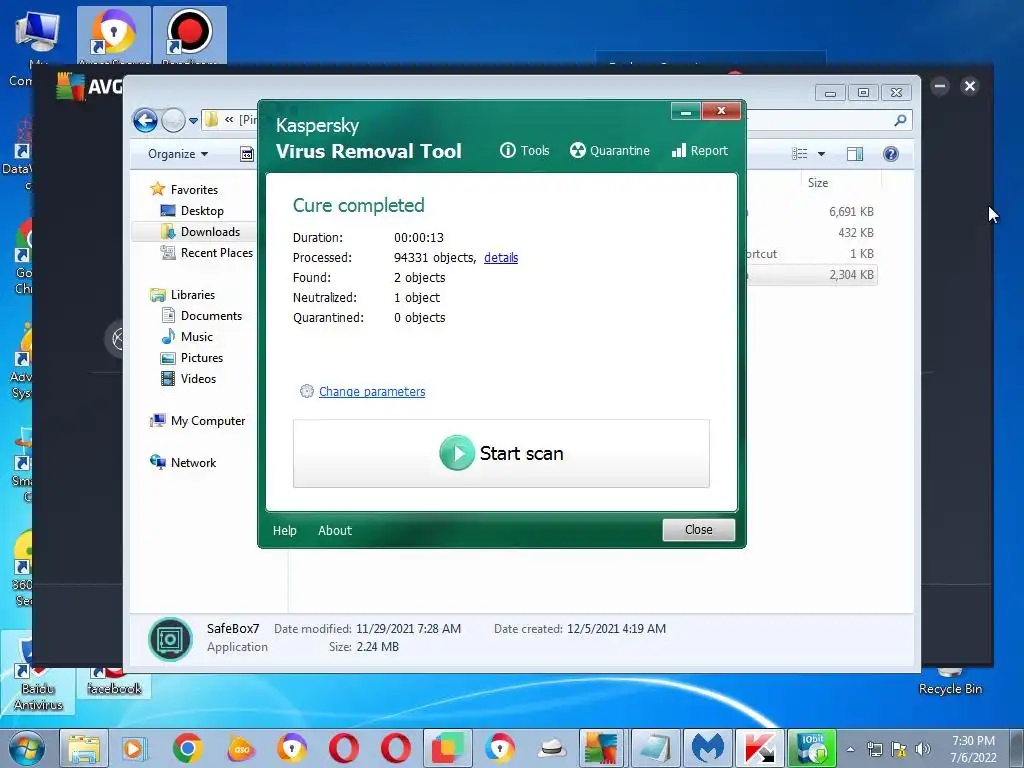Click the green play icon beside Start scan
Screen dimensions: 1024x768
(456, 453)
